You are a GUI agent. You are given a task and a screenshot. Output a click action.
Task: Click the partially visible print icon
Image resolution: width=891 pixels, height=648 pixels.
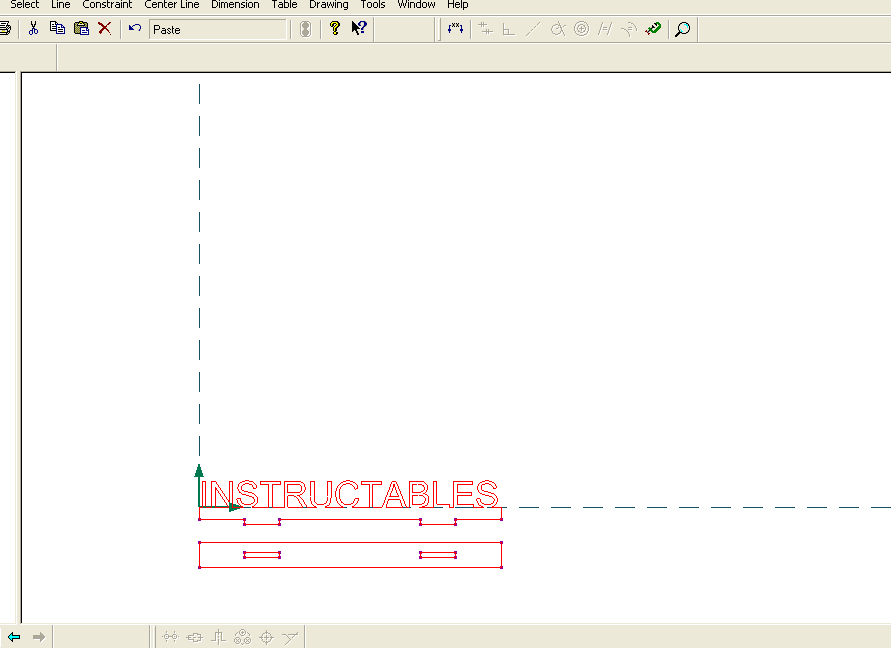pyautogui.click(x=5, y=28)
